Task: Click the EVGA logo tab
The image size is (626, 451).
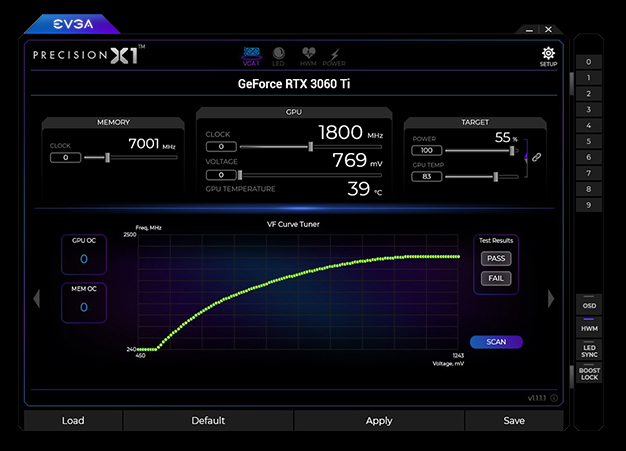Action: (x=73, y=24)
